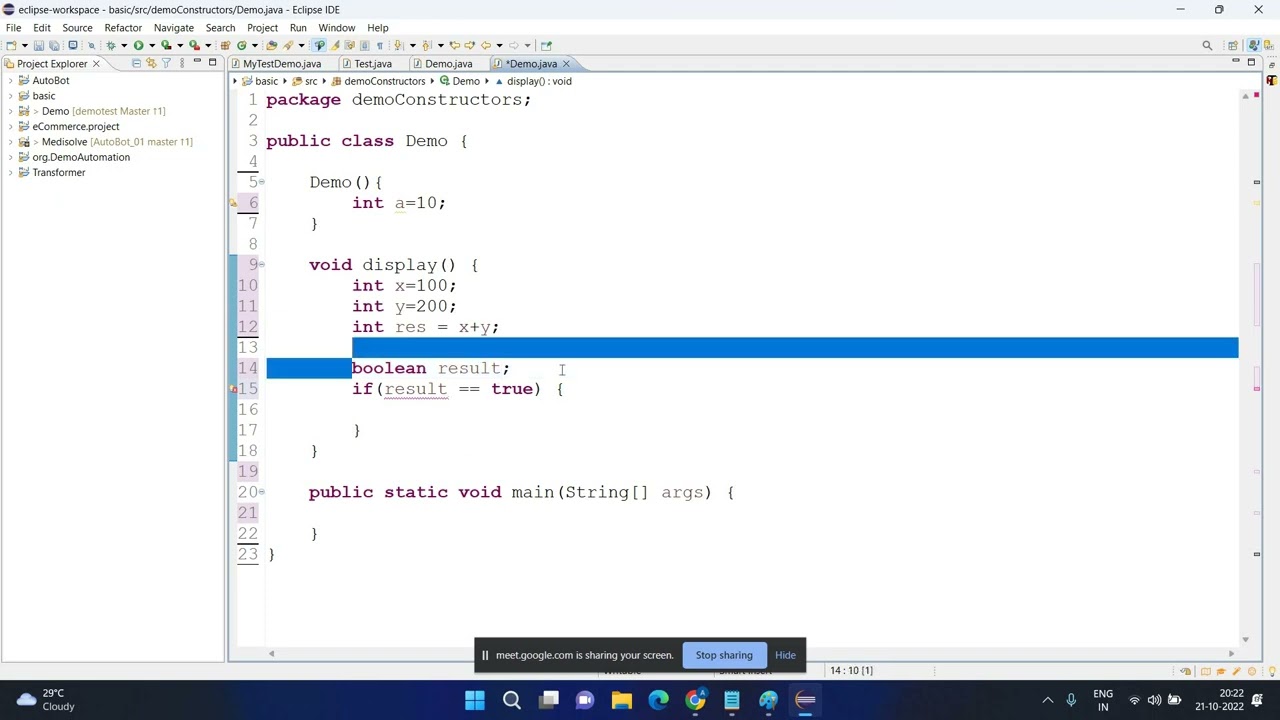Click the editor horizontal scrollbar
The height and width of the screenshot is (720, 1280).
[750, 654]
